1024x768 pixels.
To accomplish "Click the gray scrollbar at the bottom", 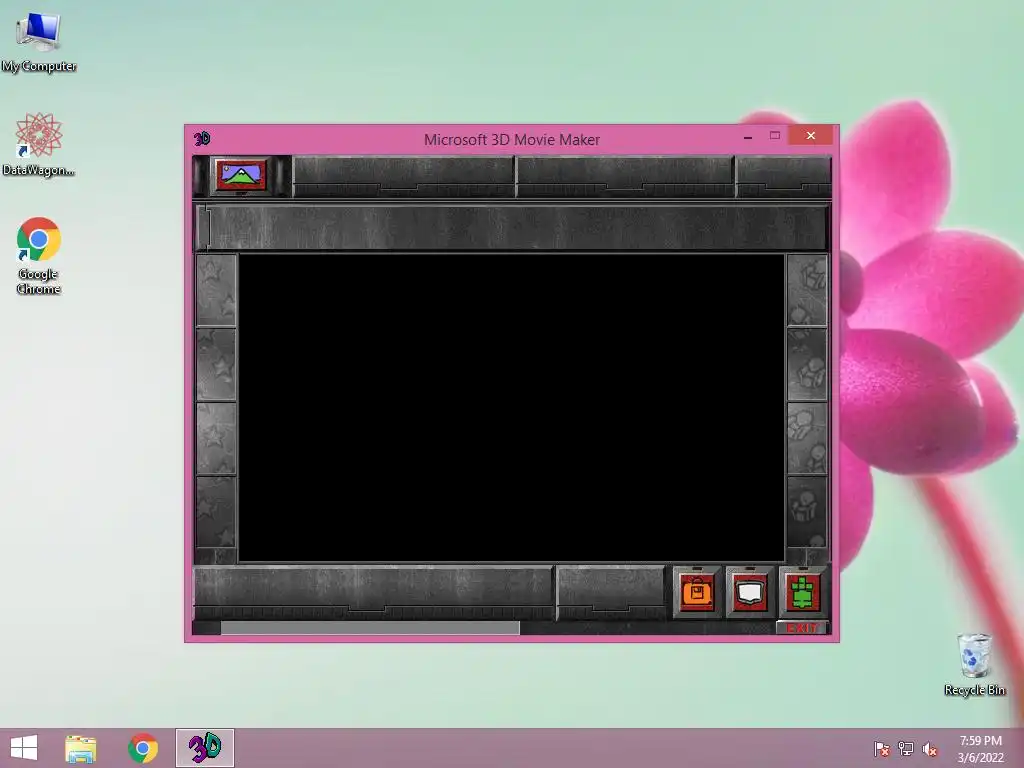I will 370,628.
